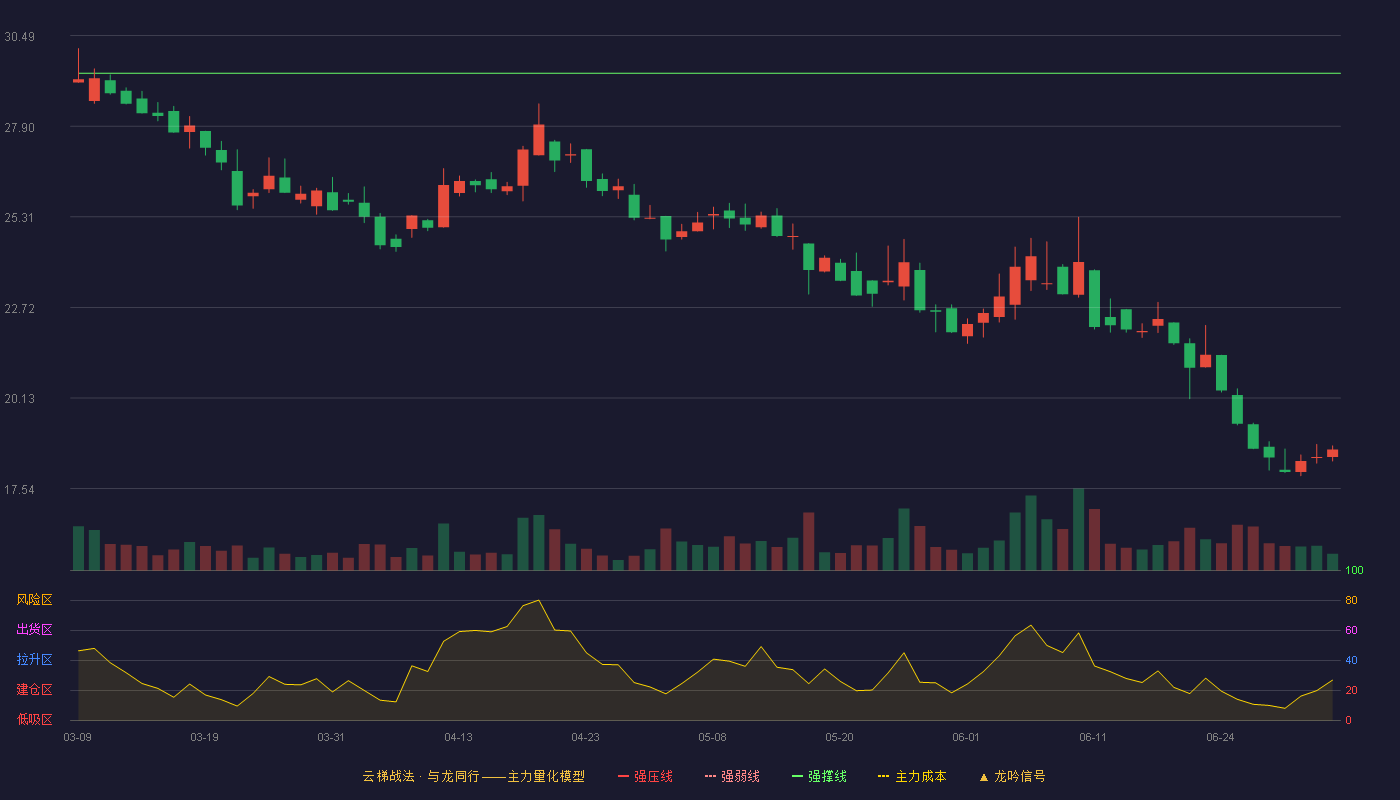Toggle the 强弱线 legend series

click(x=732, y=776)
